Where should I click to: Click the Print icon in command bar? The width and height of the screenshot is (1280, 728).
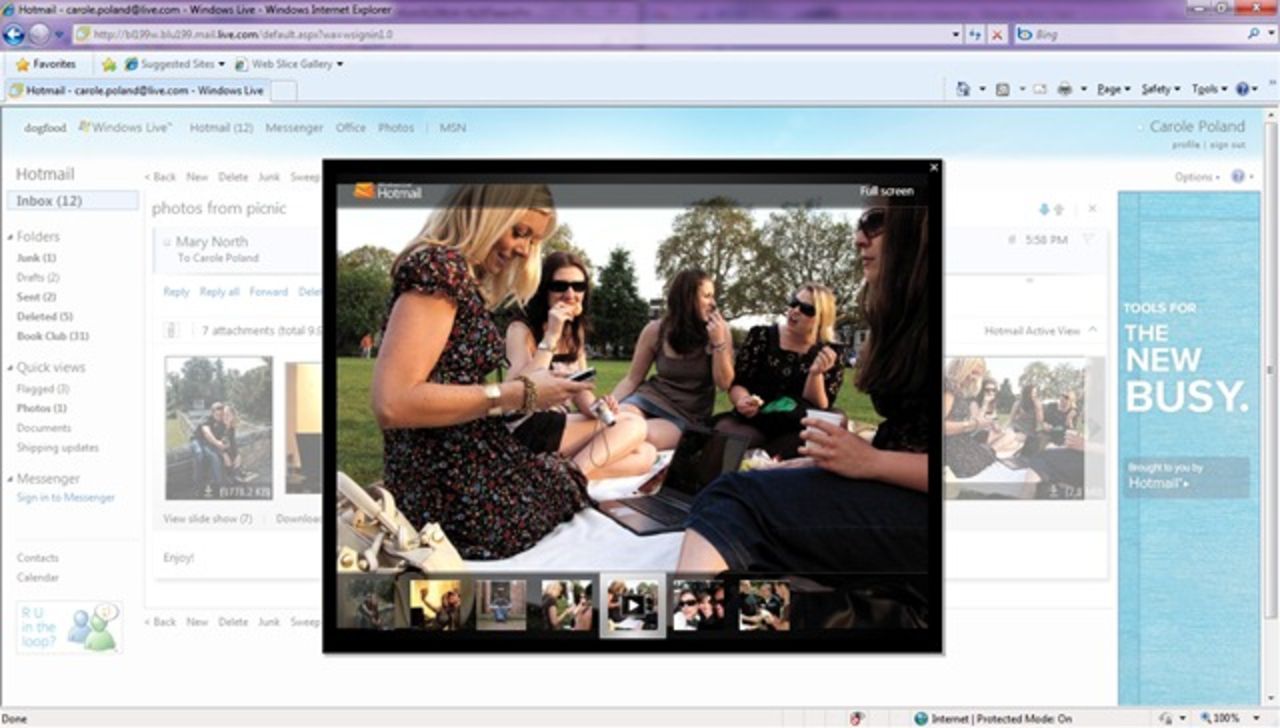(x=1064, y=89)
